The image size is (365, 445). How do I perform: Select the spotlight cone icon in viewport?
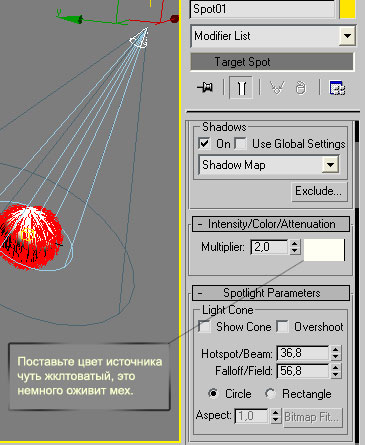click(139, 39)
